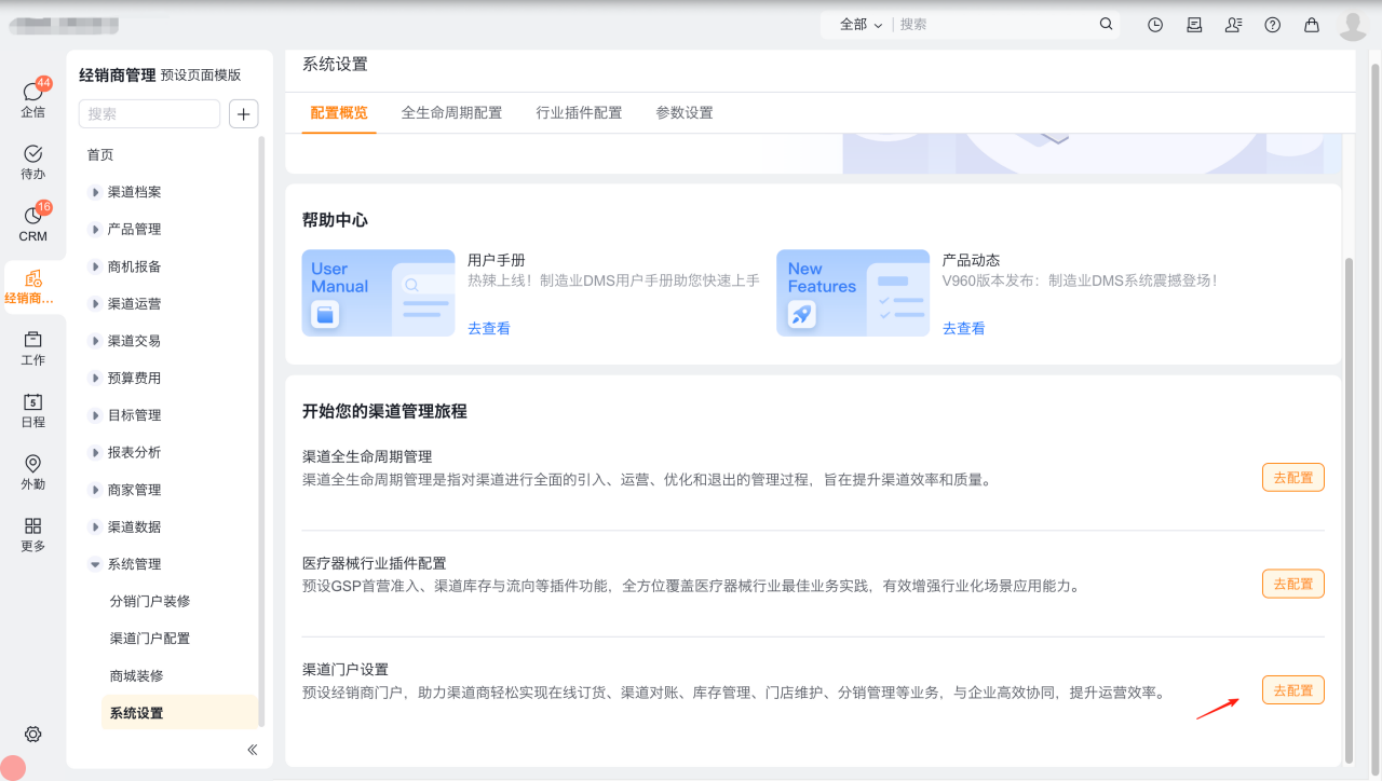Open the user avatar in top bar

[1353, 26]
